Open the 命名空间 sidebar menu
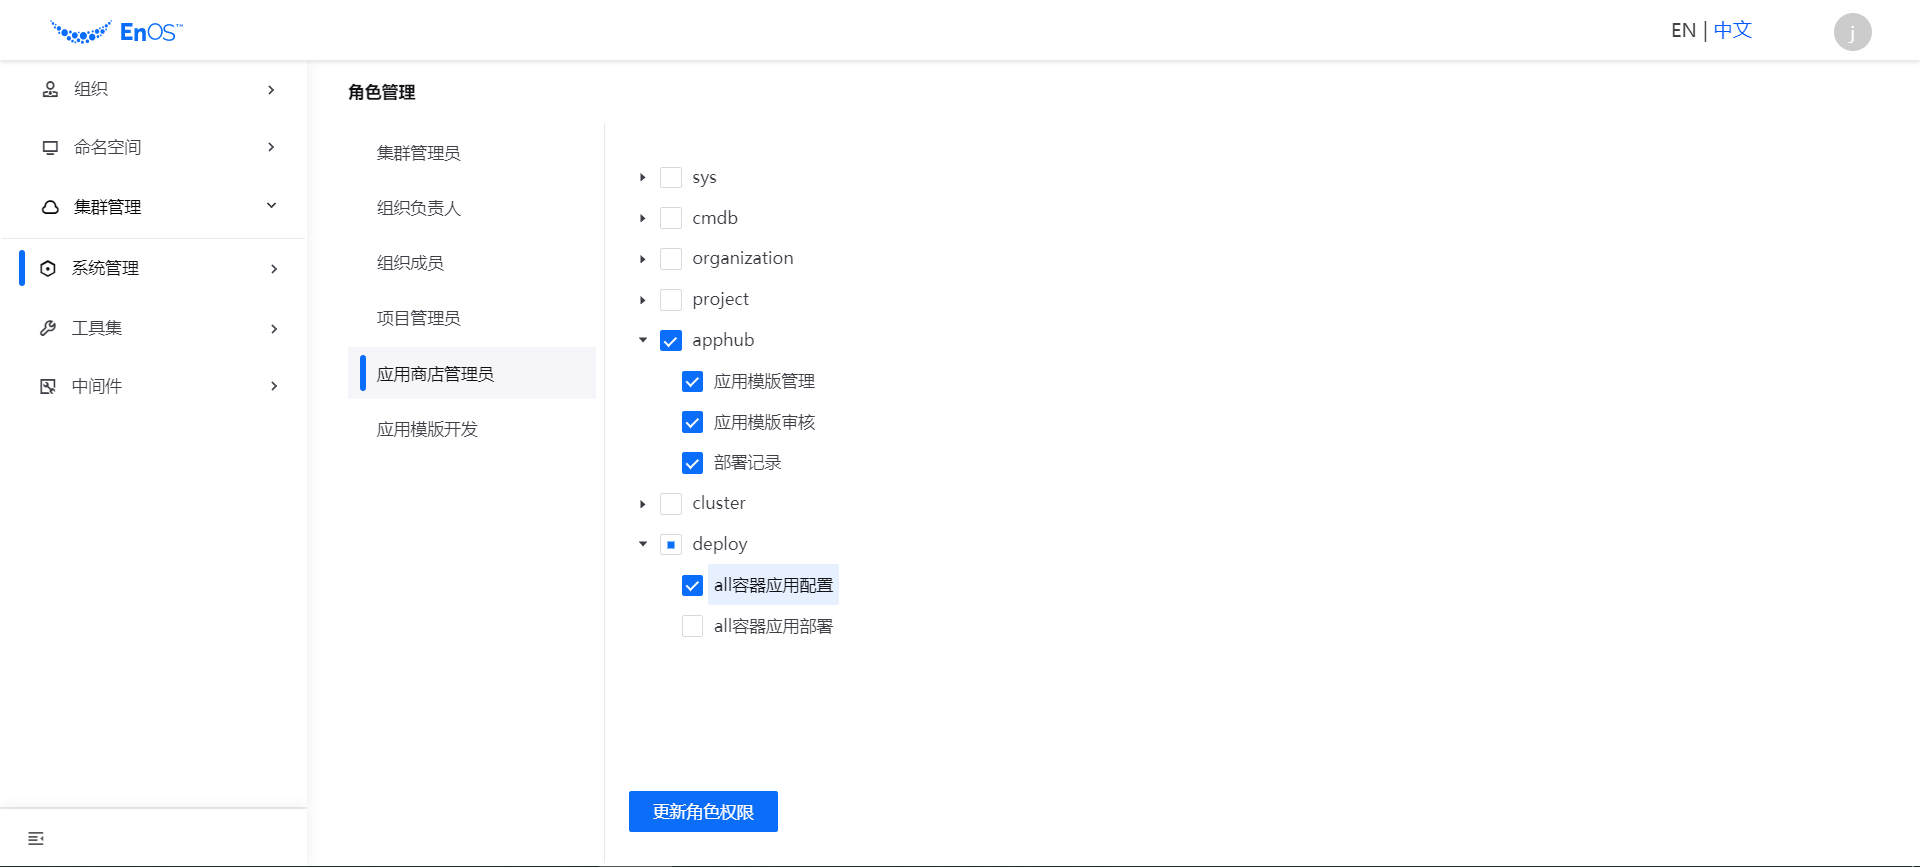Image resolution: width=1920 pixels, height=867 pixels. 153,147
